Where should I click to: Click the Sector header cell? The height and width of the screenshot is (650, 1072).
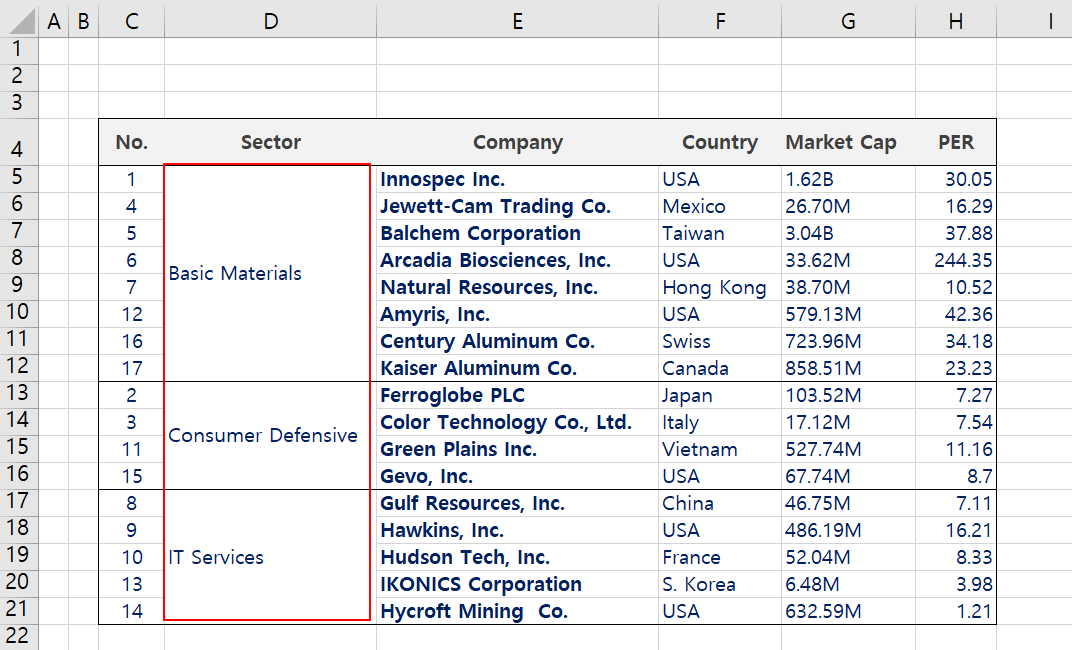point(271,142)
